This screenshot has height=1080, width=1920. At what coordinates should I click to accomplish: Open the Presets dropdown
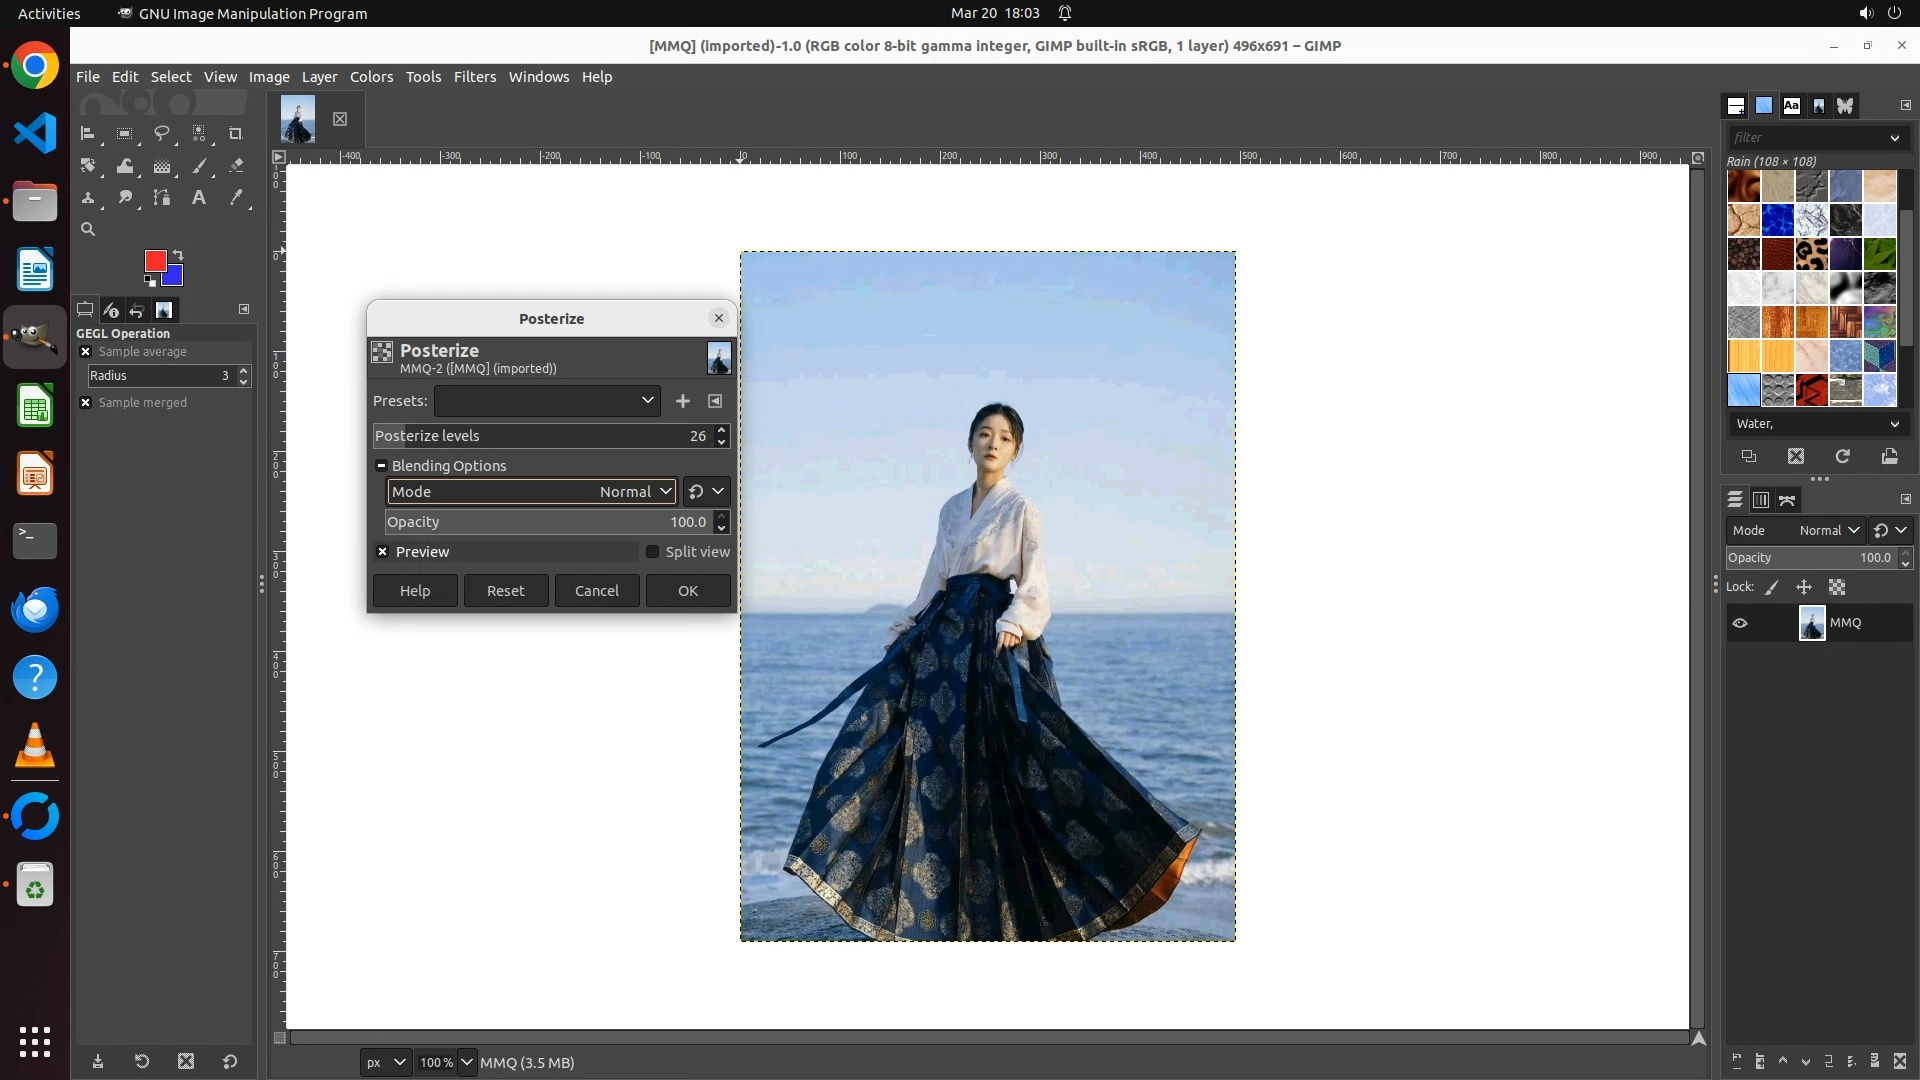547,401
